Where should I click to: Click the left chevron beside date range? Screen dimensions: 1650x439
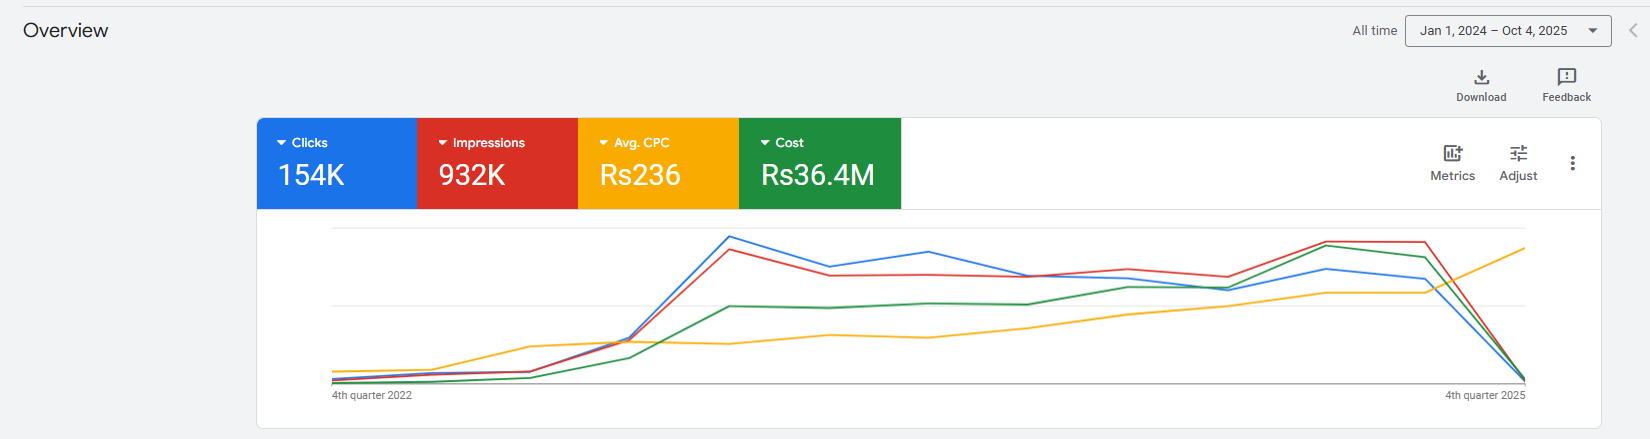pyautogui.click(x=1633, y=31)
